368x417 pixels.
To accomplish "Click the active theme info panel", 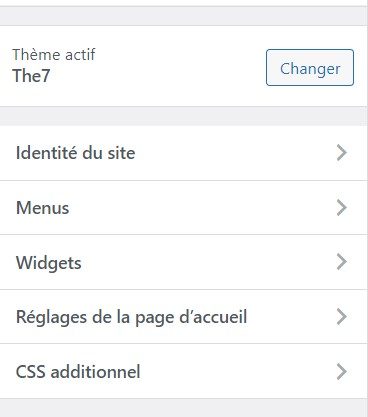I will [x=183, y=66].
